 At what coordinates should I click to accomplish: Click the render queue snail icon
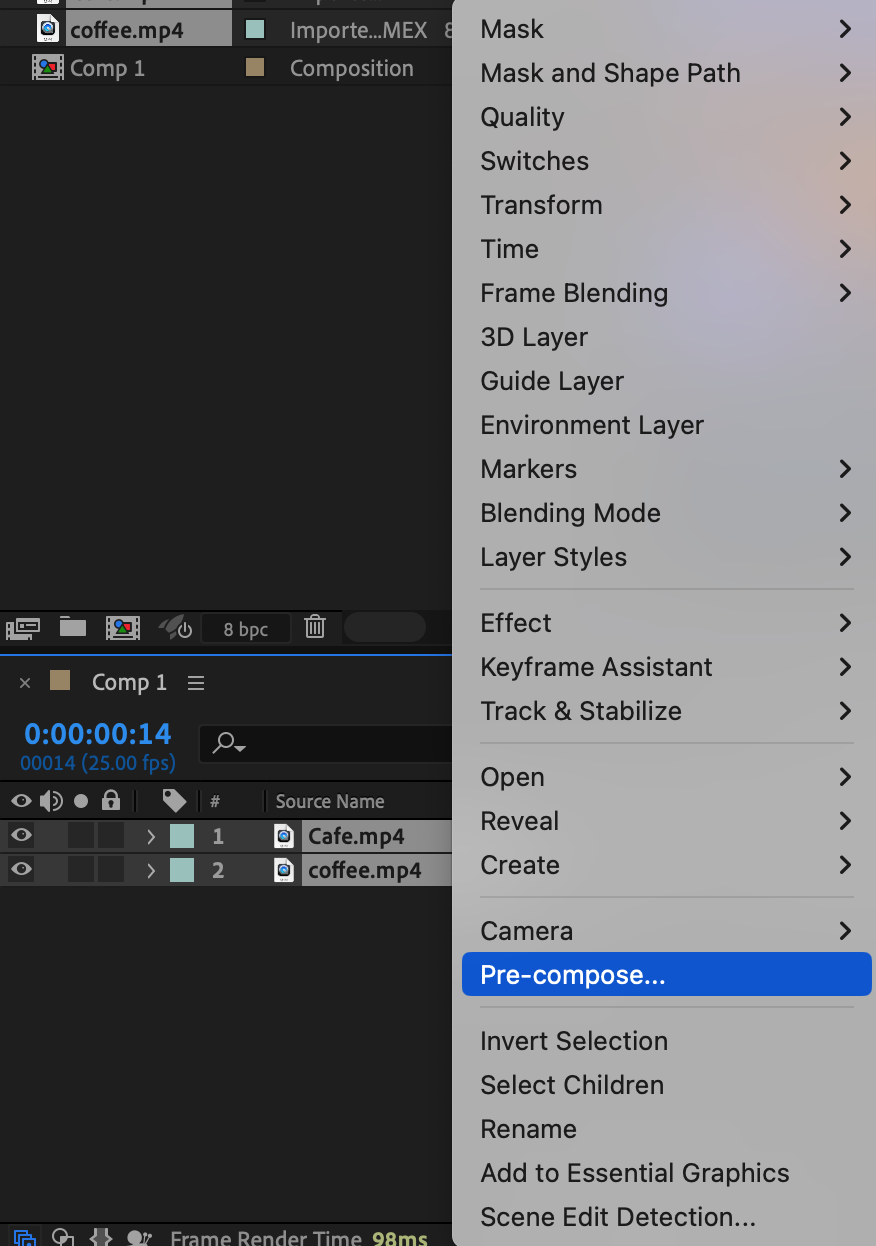176,628
